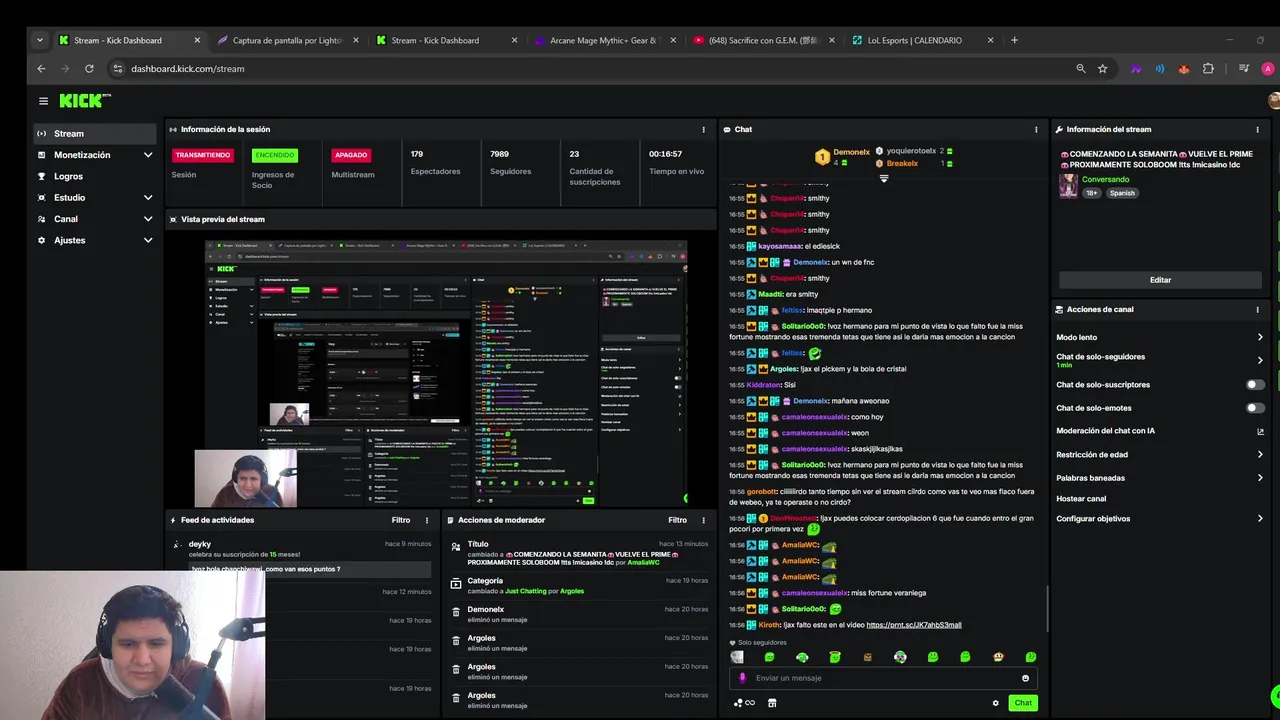Open the tab search dropdown arrow
The width and height of the screenshot is (1280, 720).
pos(39,40)
